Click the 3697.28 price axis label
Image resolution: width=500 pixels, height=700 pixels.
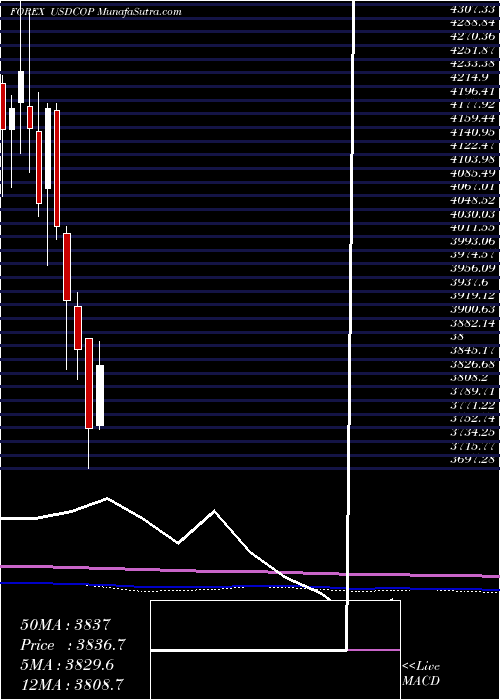click(472, 459)
